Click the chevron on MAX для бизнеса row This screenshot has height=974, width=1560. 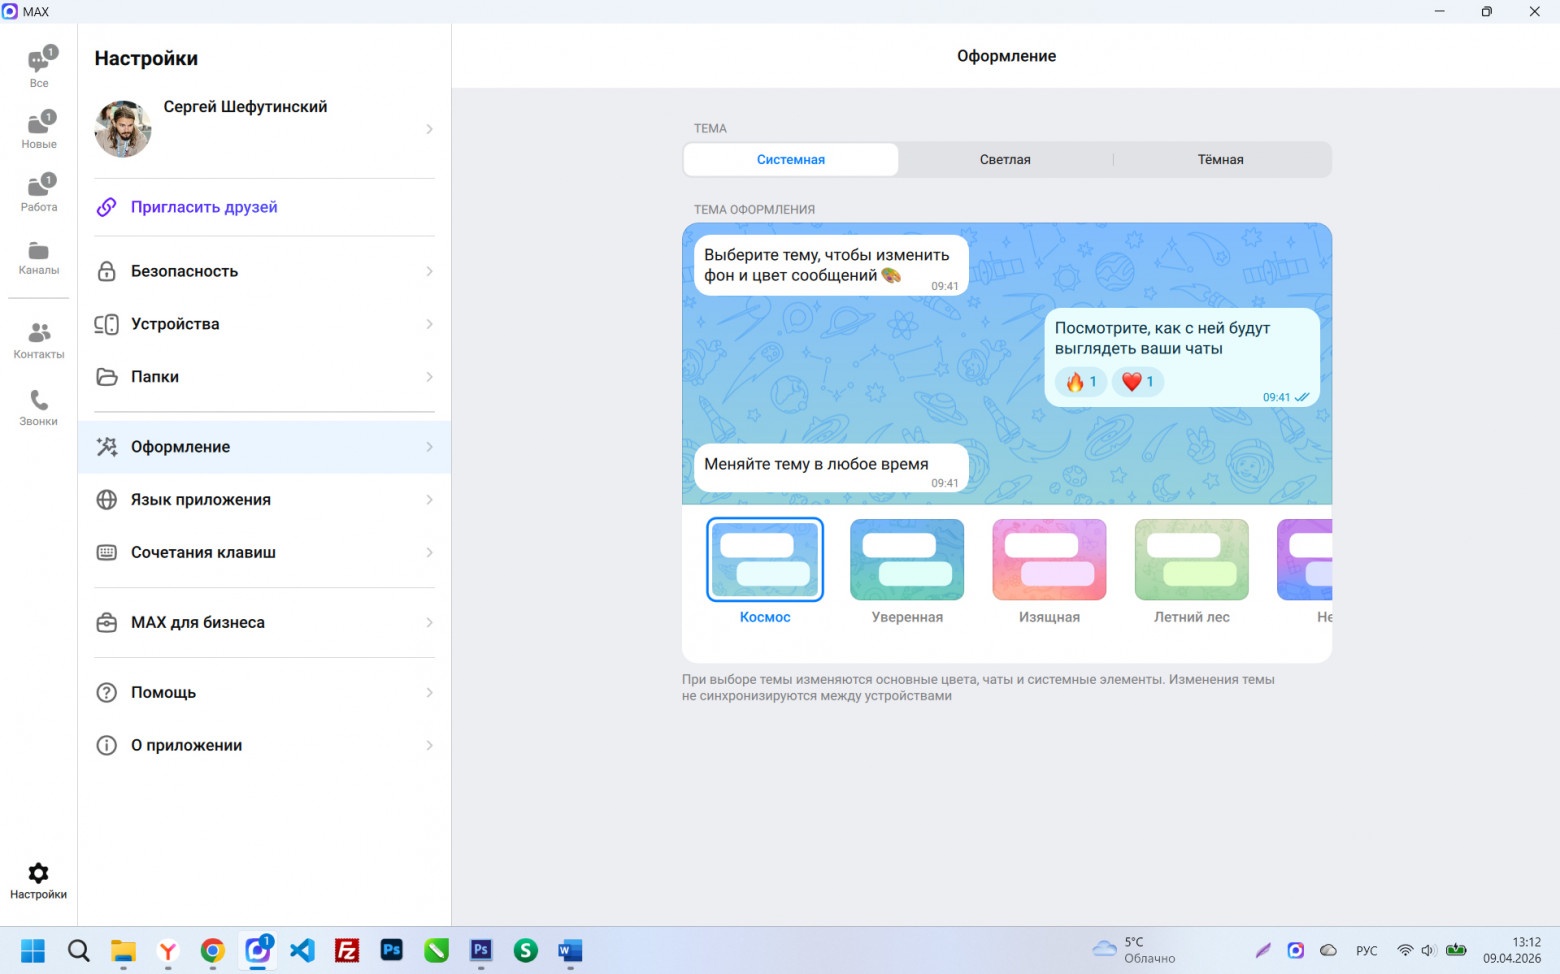point(429,622)
